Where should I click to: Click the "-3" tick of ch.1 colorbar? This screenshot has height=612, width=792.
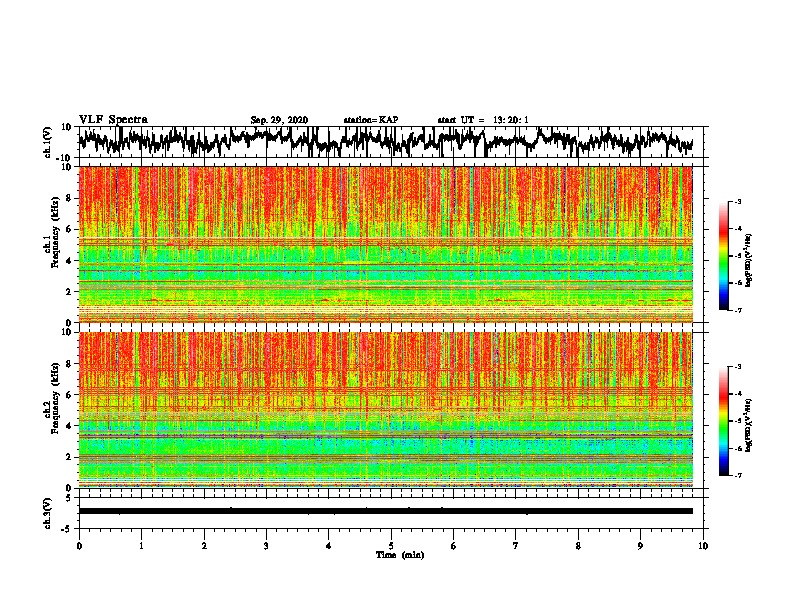[x=737, y=201]
